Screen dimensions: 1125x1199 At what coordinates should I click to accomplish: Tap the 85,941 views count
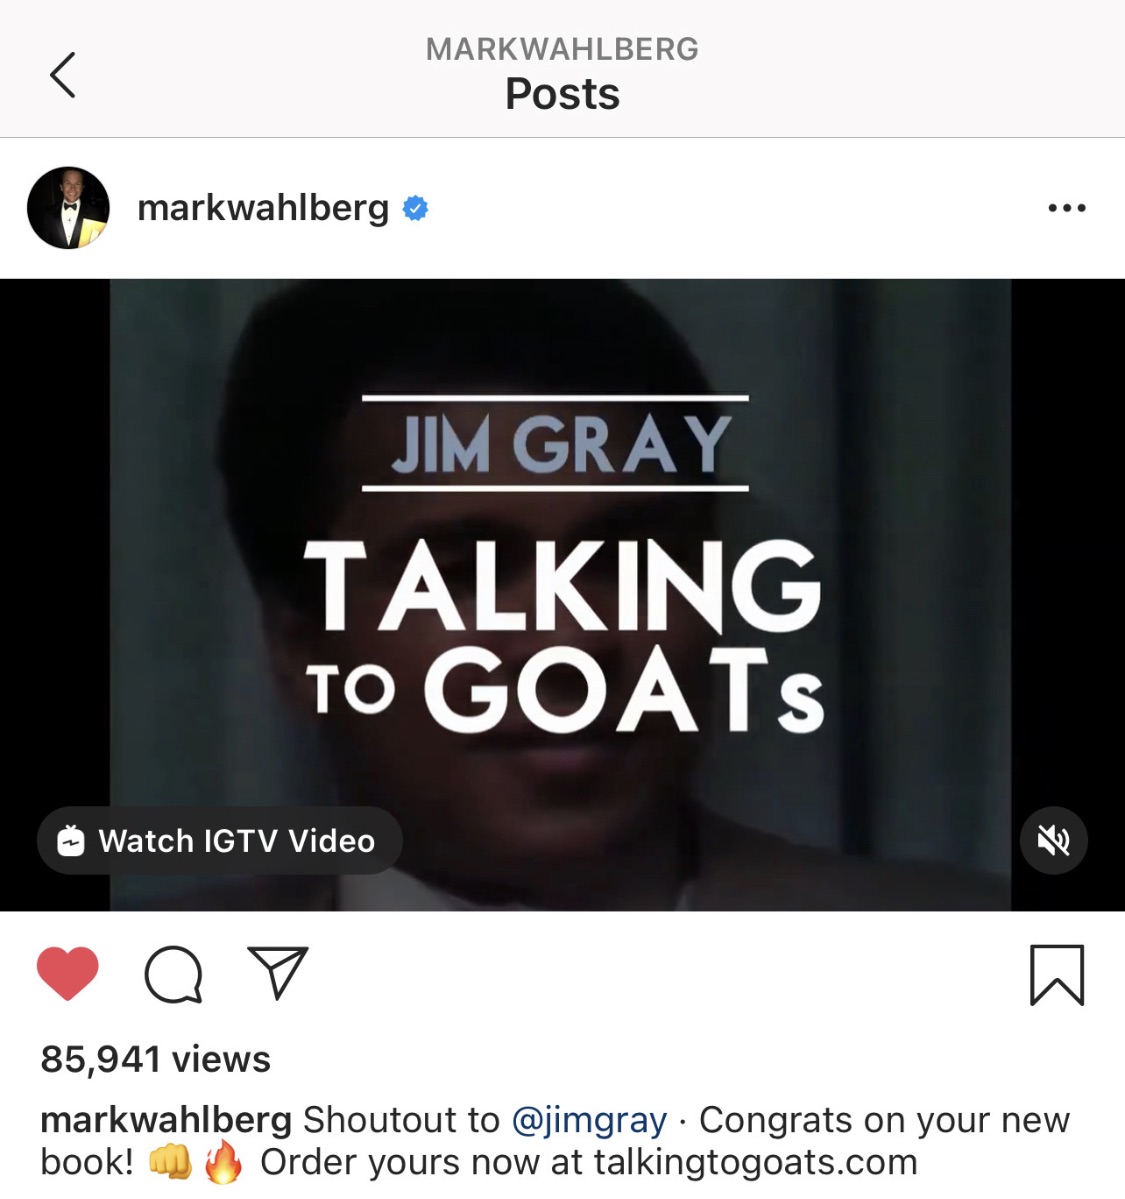tap(156, 1059)
